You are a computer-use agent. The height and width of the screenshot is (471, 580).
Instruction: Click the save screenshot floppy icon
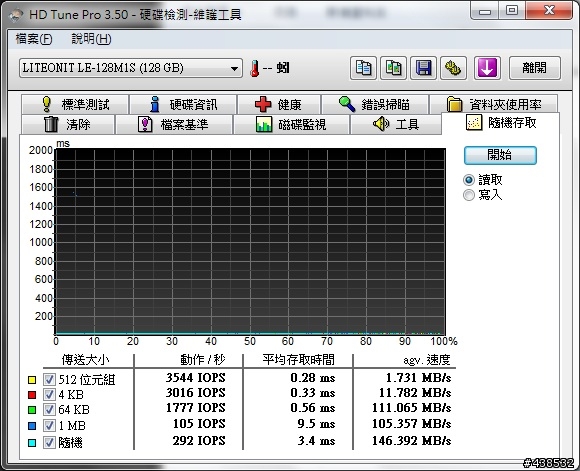[423, 68]
